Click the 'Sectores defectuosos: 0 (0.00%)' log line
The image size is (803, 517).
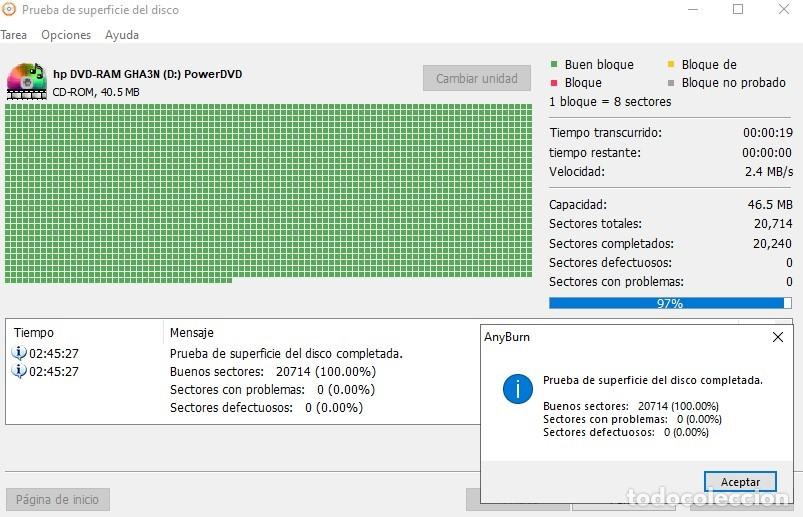tap(266, 407)
